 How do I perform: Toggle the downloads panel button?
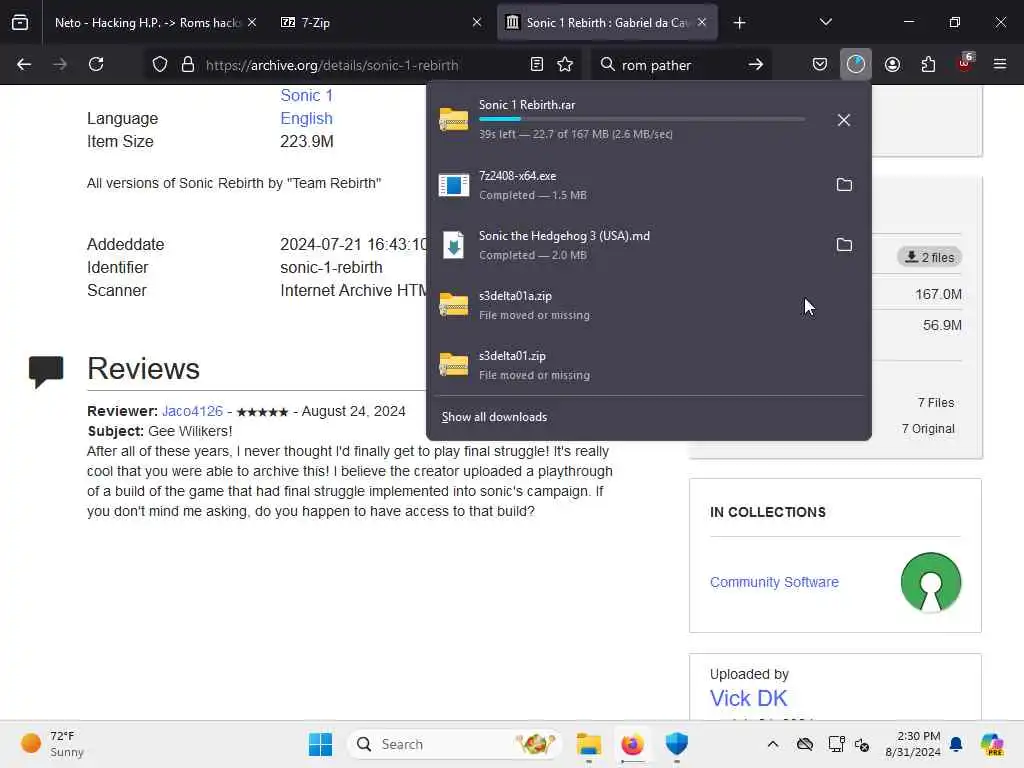856,65
